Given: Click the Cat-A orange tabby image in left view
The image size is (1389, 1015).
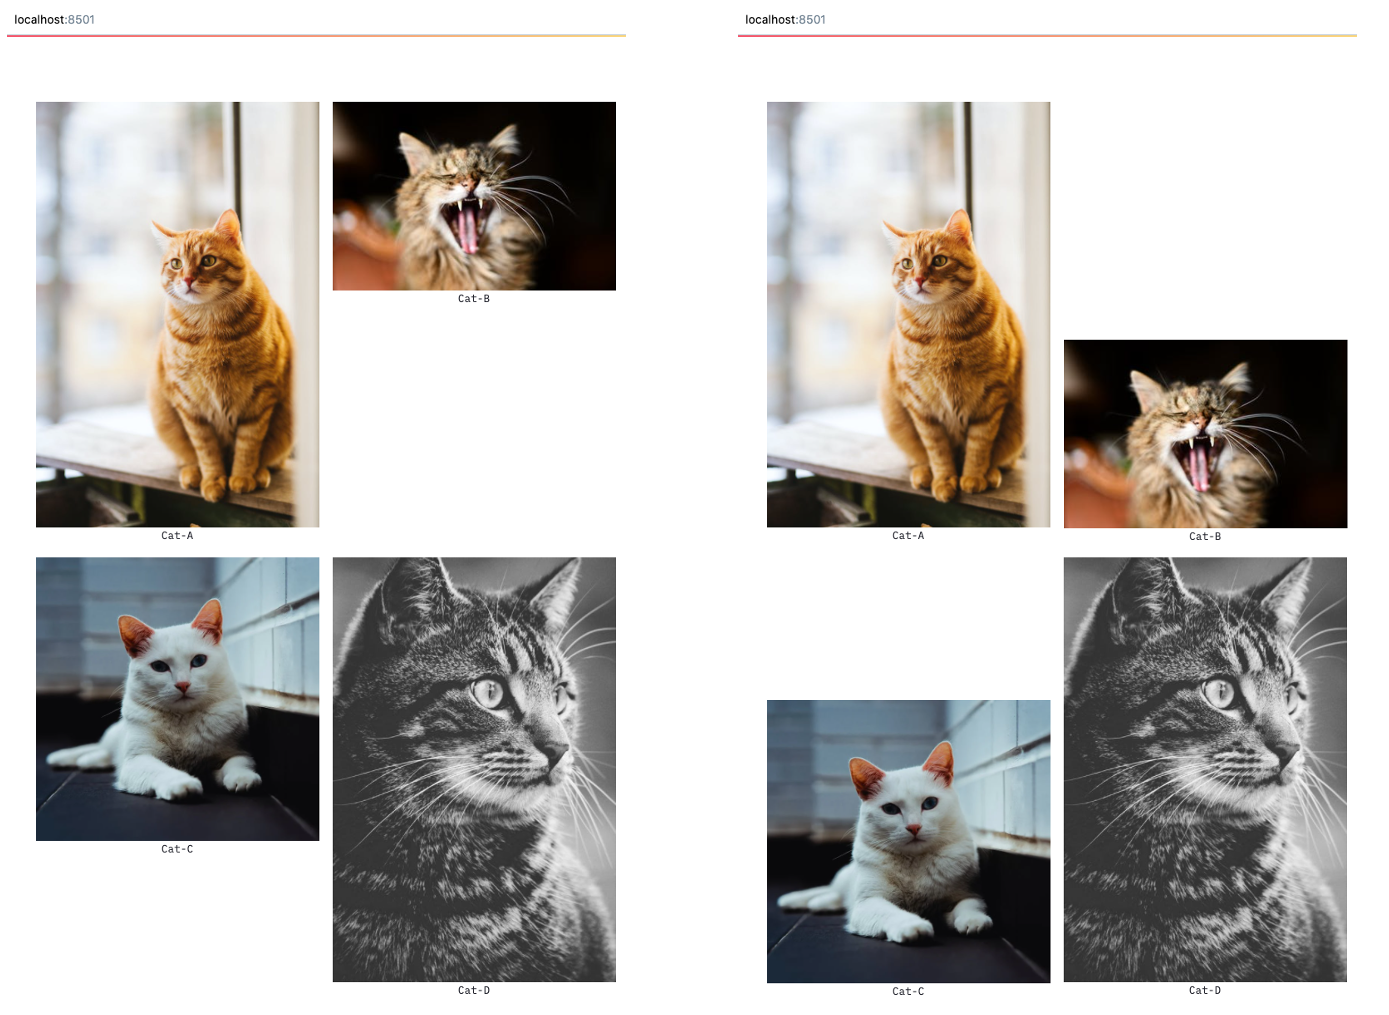Looking at the screenshot, I should [x=177, y=313].
